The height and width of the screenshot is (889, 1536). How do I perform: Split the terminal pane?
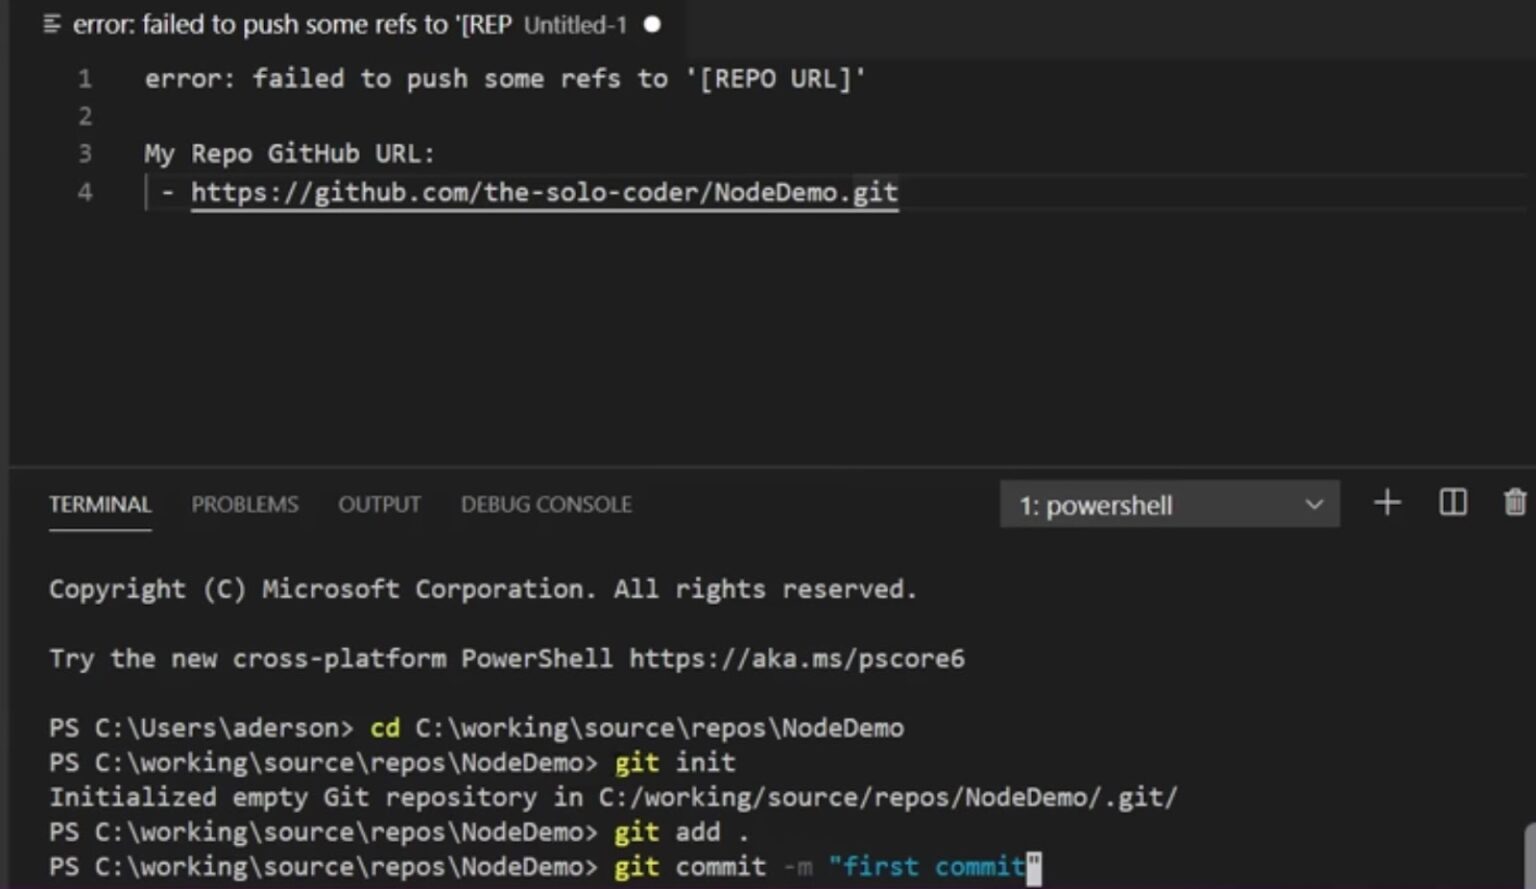(1452, 503)
